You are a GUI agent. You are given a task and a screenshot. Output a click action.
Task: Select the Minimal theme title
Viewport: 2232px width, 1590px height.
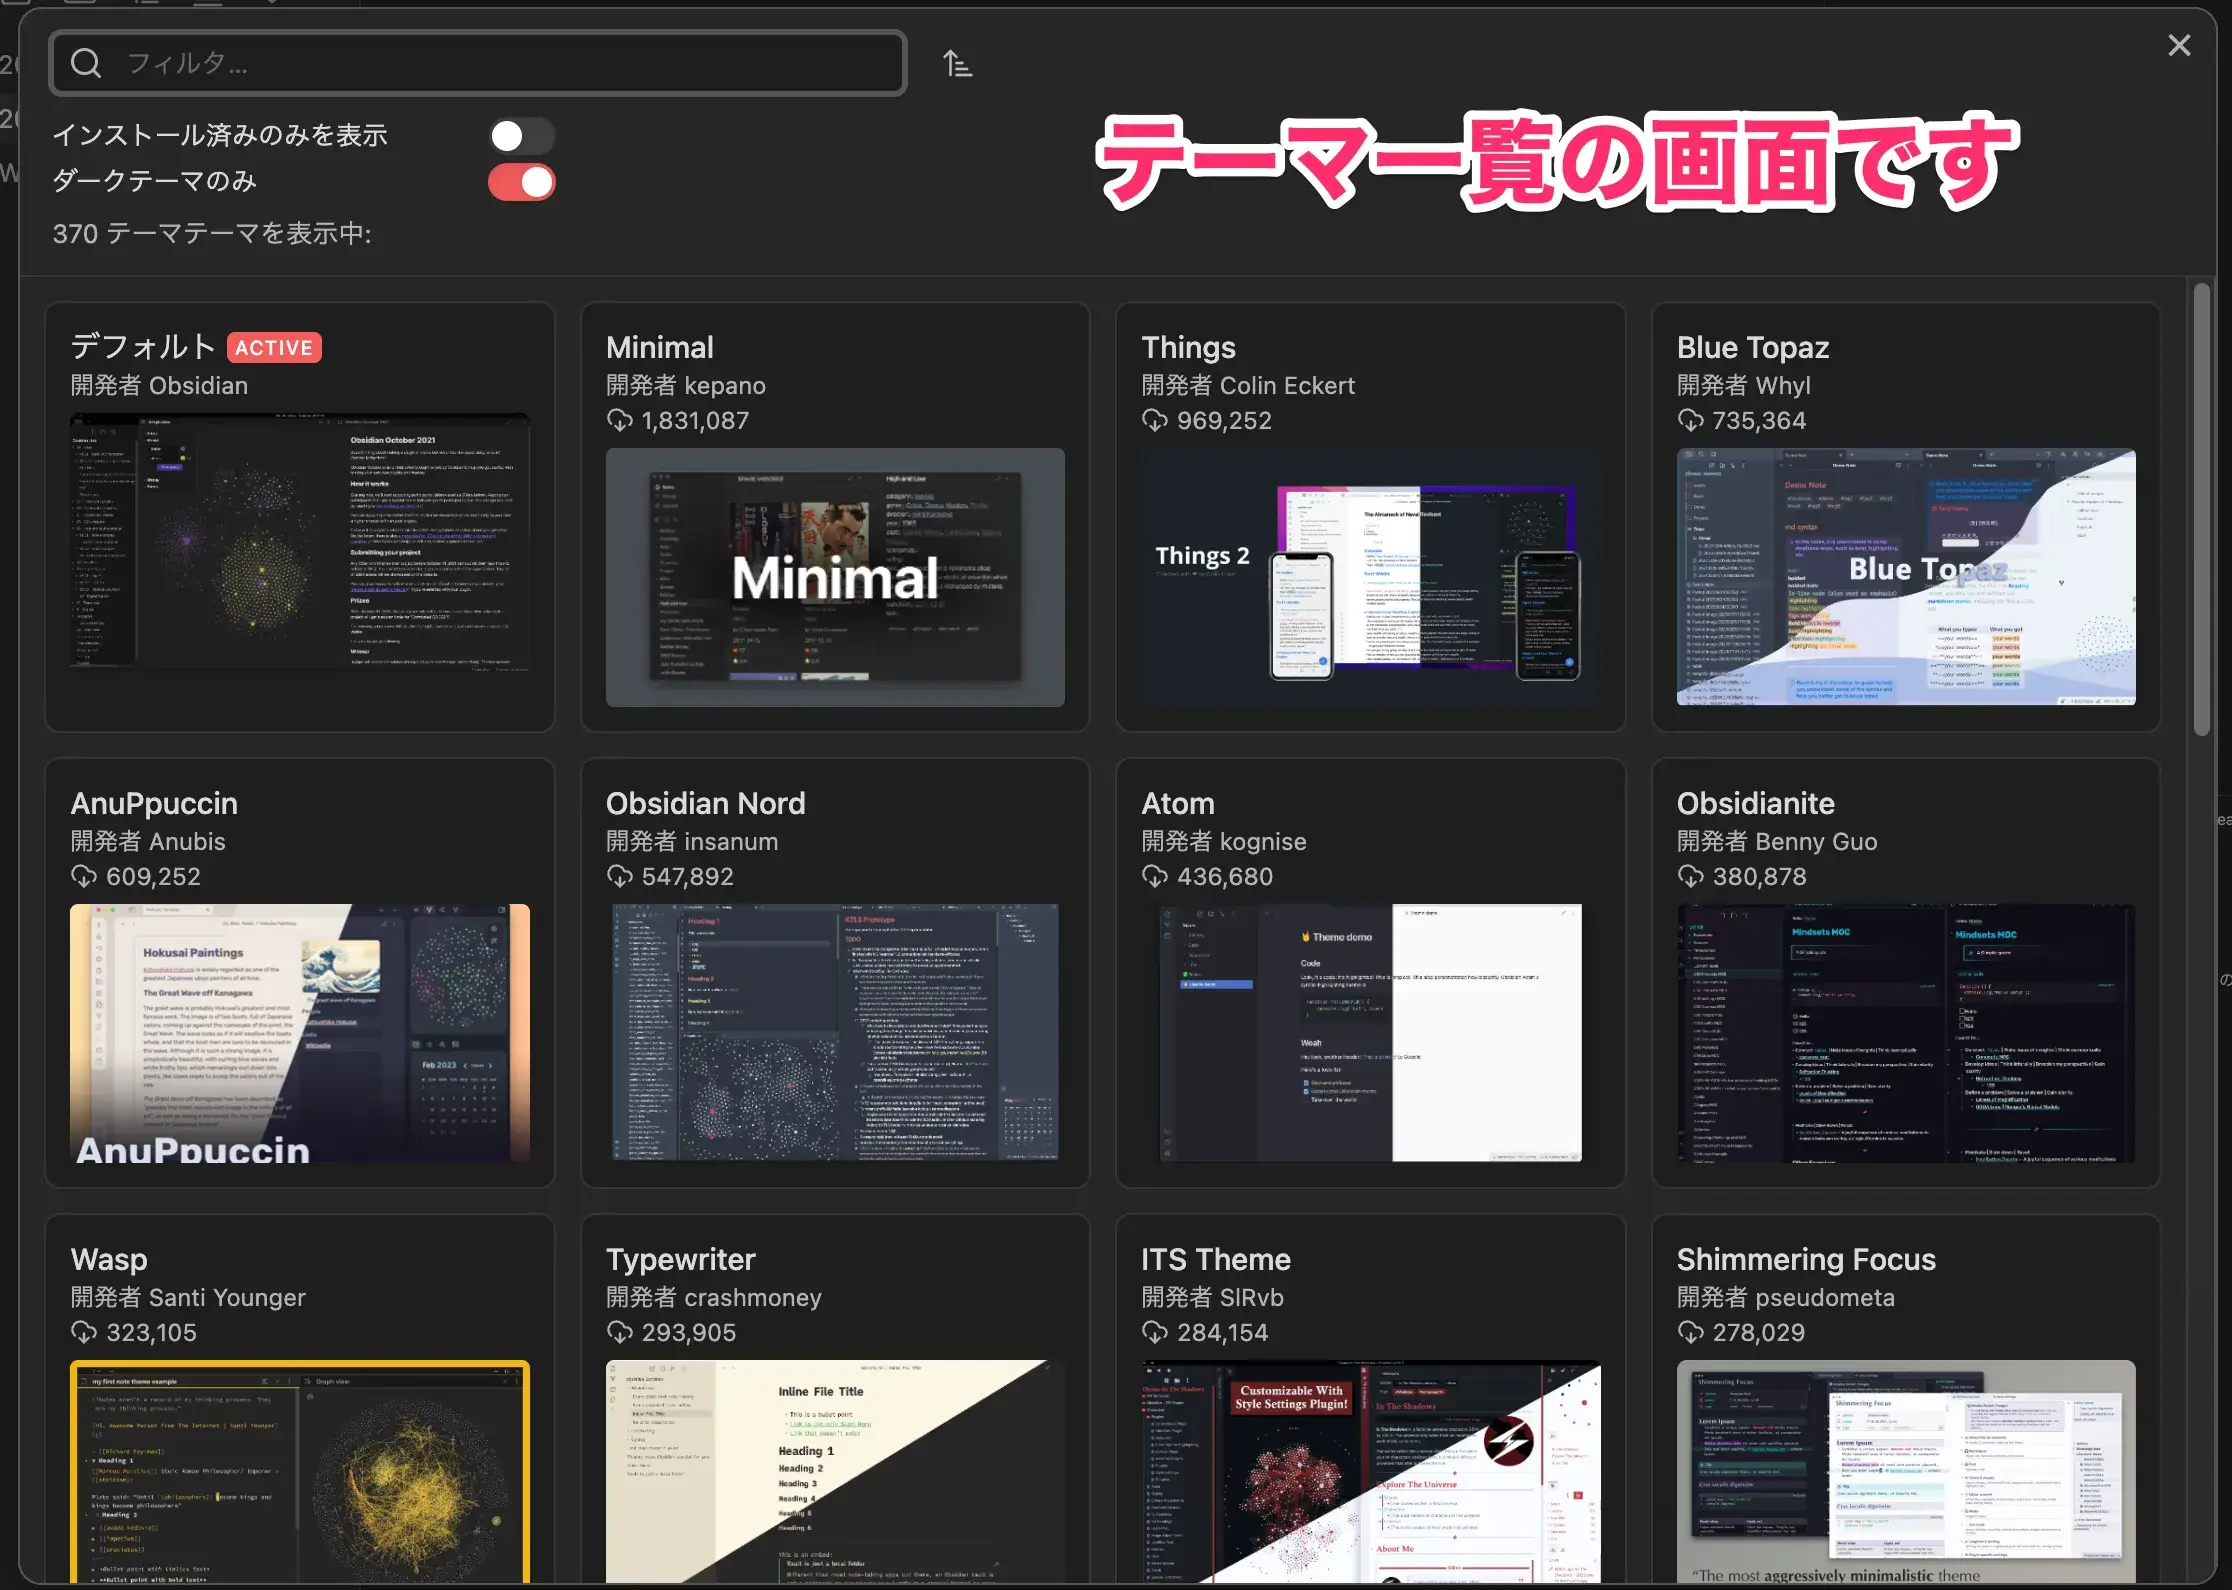660,347
